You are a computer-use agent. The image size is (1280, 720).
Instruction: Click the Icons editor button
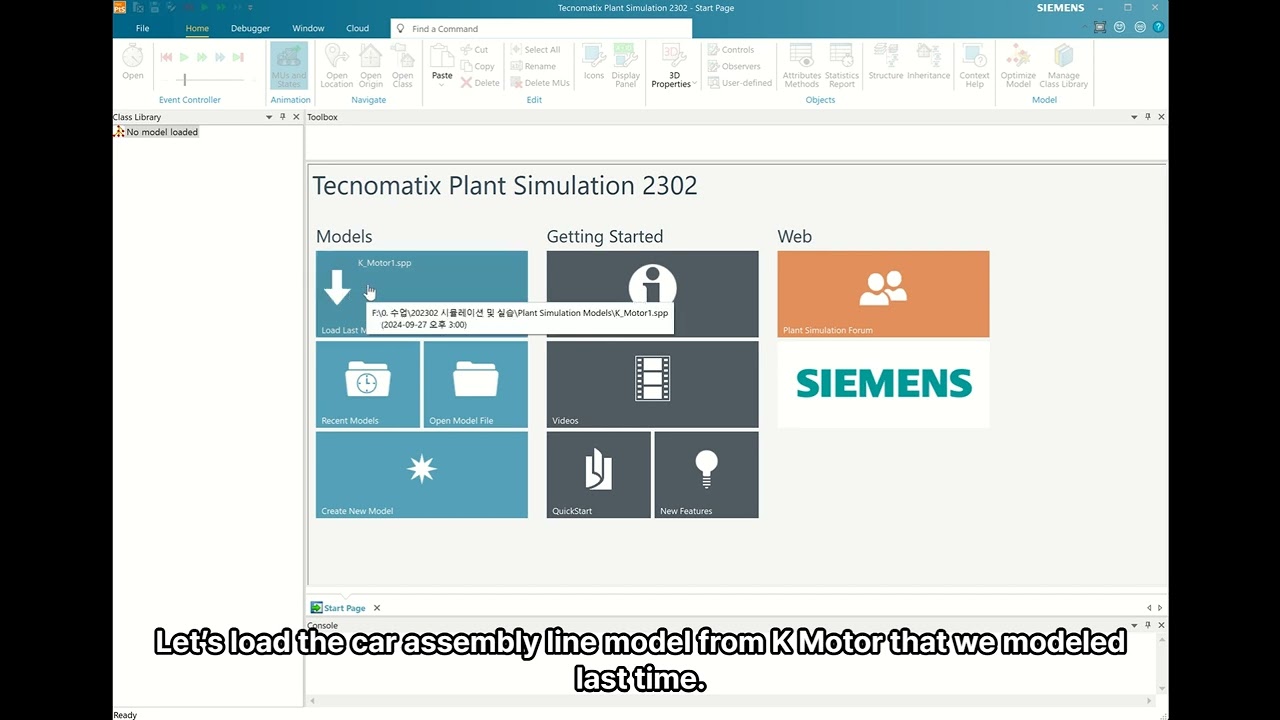594,62
